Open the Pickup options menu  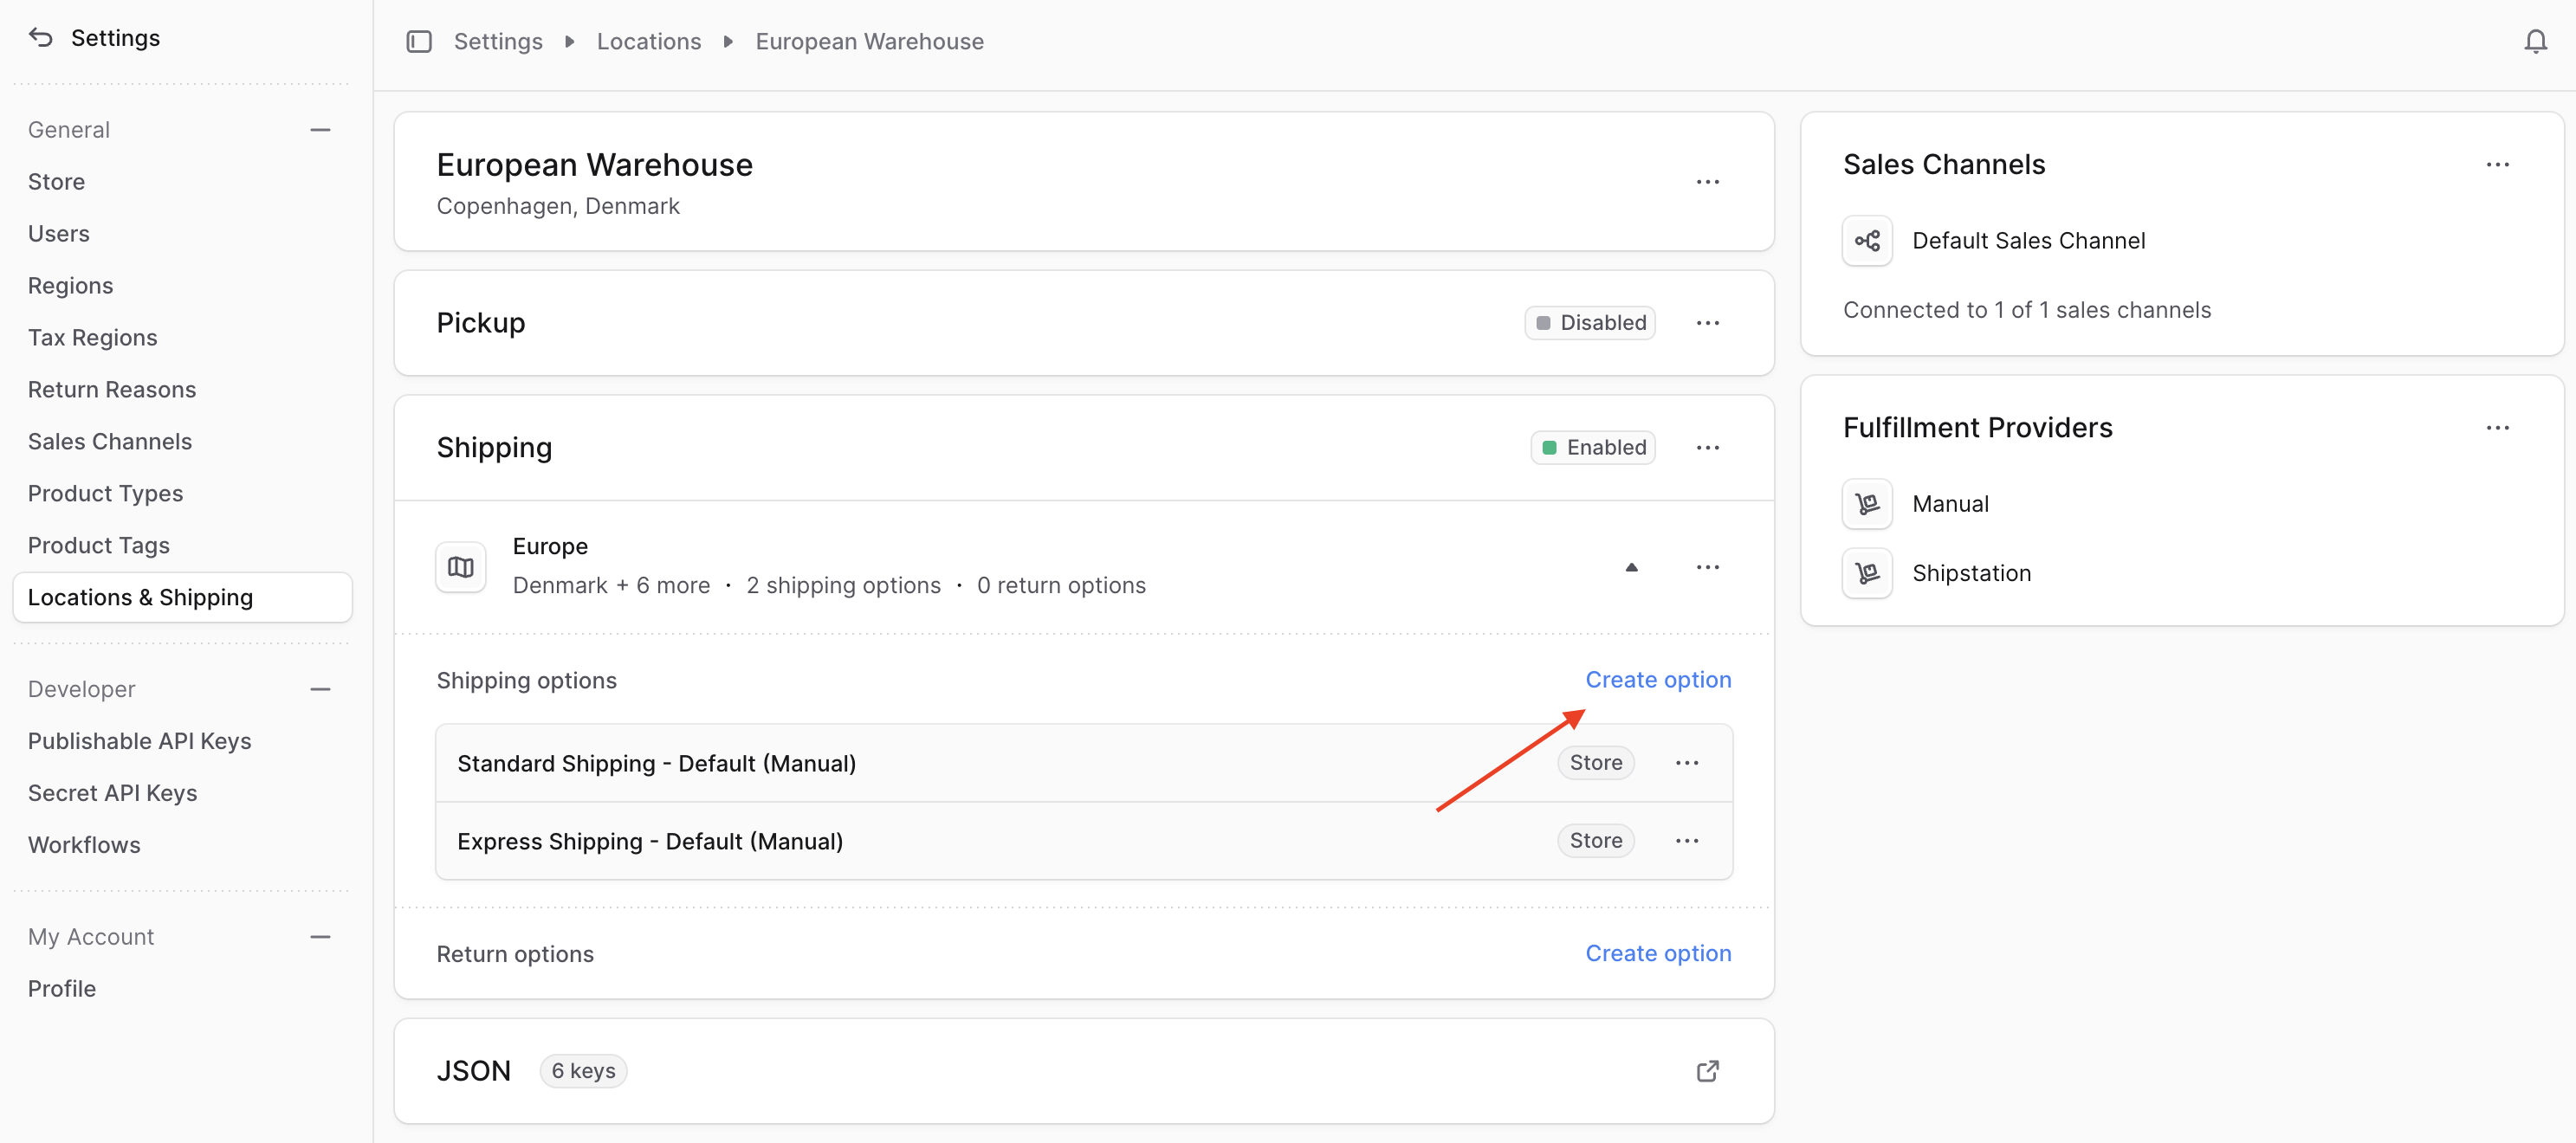click(1707, 322)
